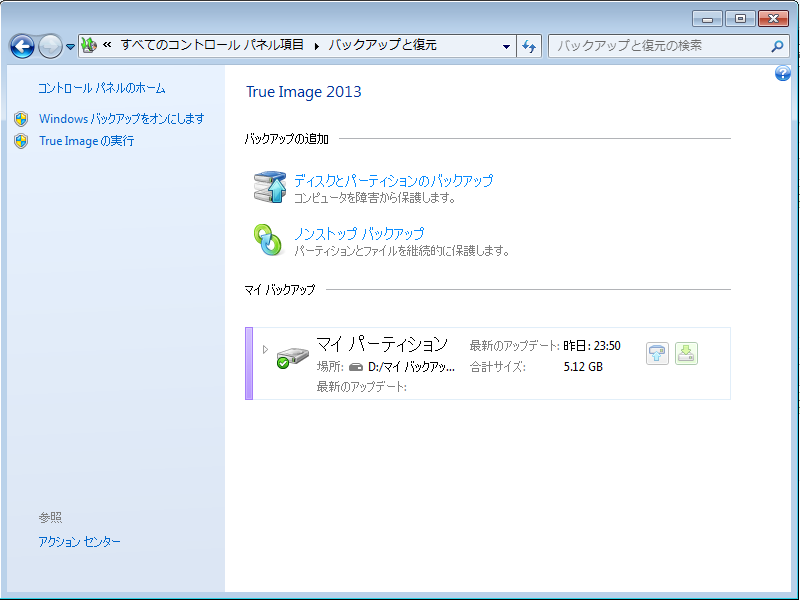Click パーティションとファイルを継続的に保護します。 description
The height and width of the screenshot is (601, 800).
point(402,251)
